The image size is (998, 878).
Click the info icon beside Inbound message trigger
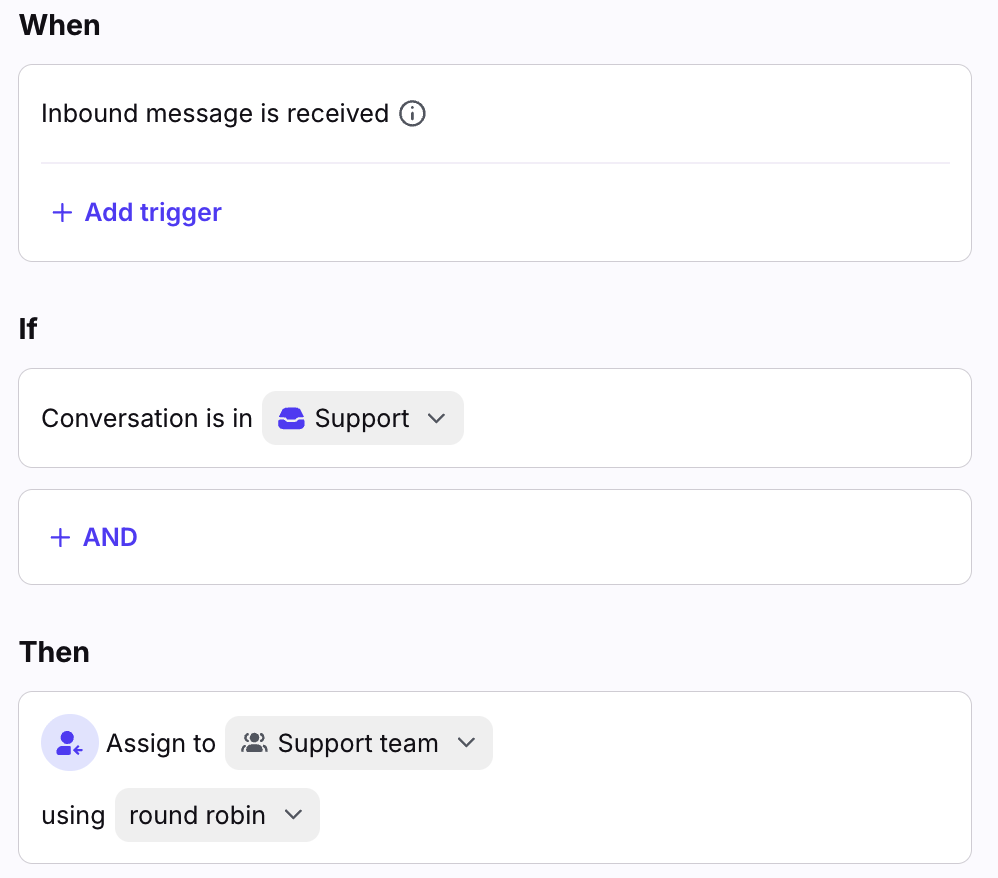(412, 114)
